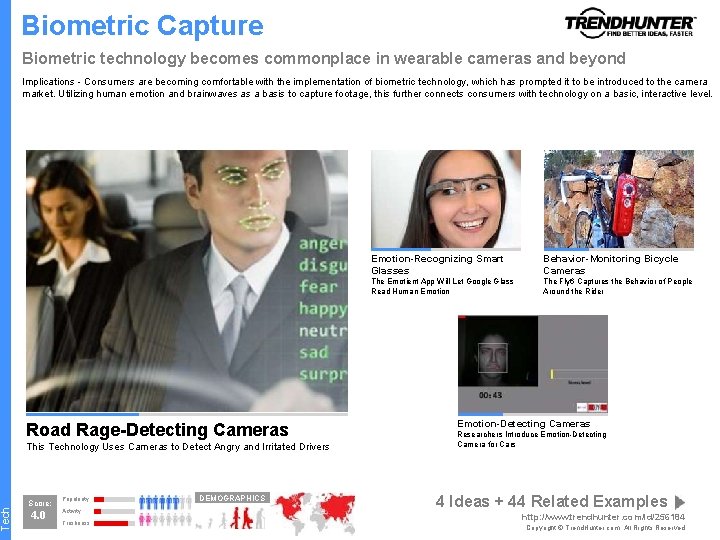Click the Trend Hunter logo
Image resolution: width=720 pixels, height=540 pixels.
(x=630, y=23)
